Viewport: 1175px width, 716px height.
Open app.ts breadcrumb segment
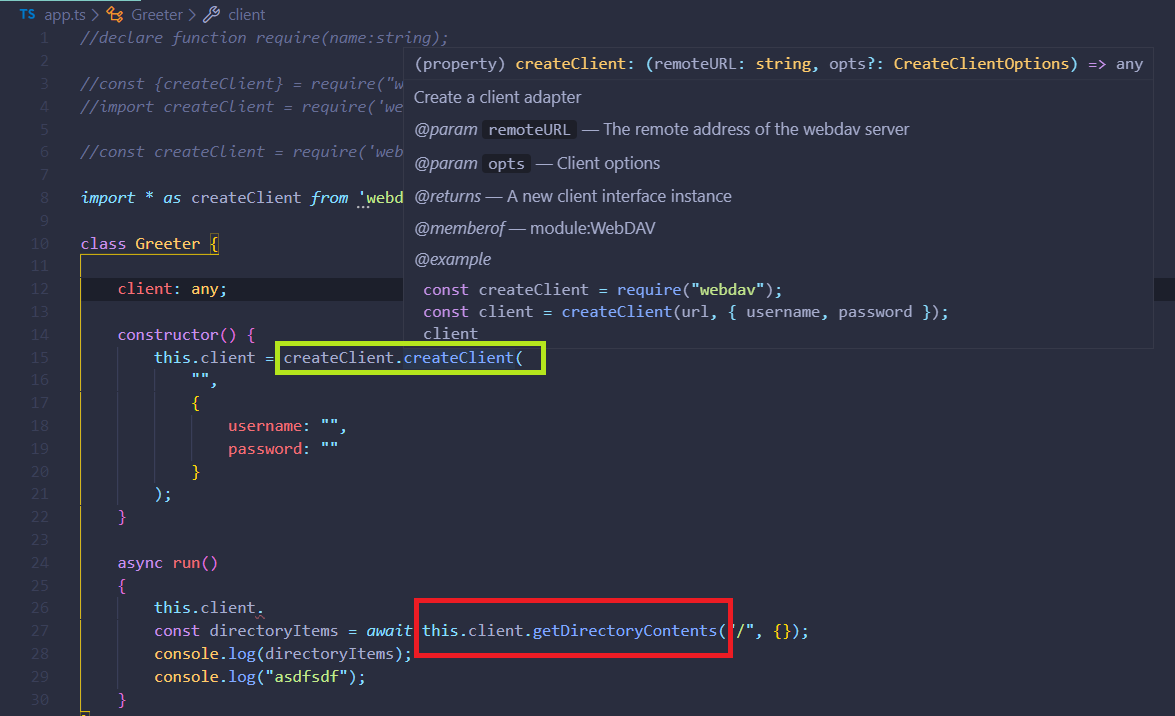click(x=64, y=15)
